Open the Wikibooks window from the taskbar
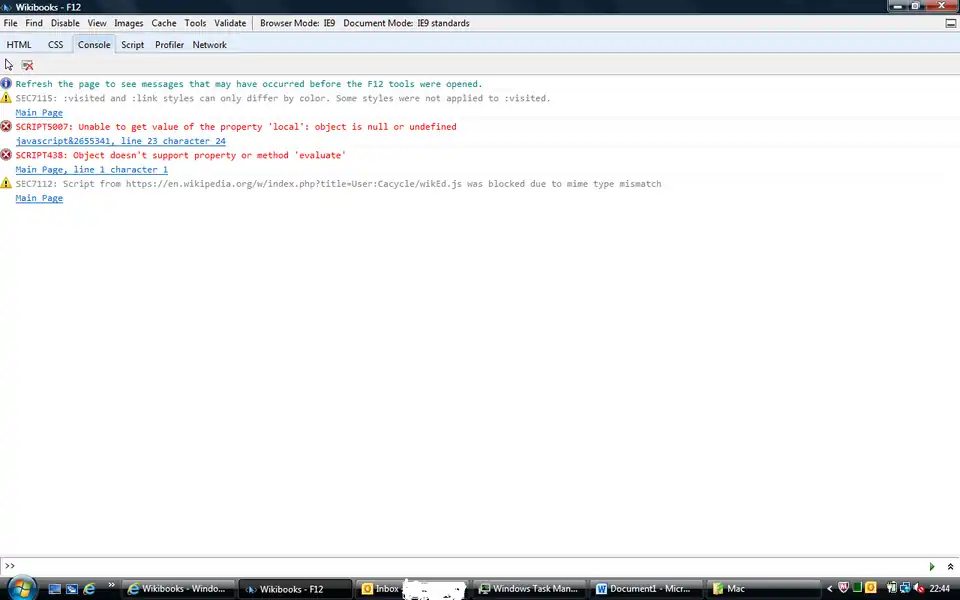This screenshot has height=600, width=960. click(x=180, y=588)
